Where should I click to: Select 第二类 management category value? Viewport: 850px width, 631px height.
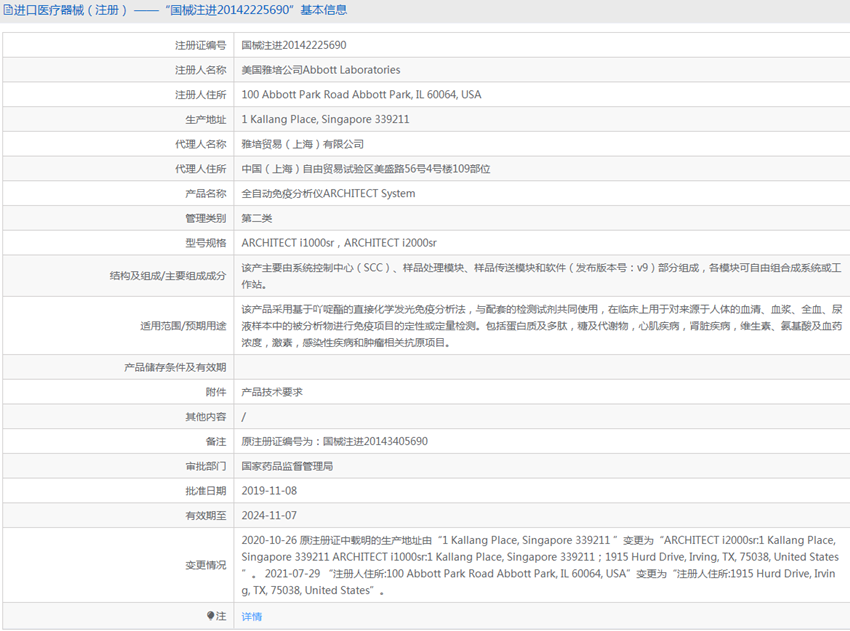click(x=257, y=218)
